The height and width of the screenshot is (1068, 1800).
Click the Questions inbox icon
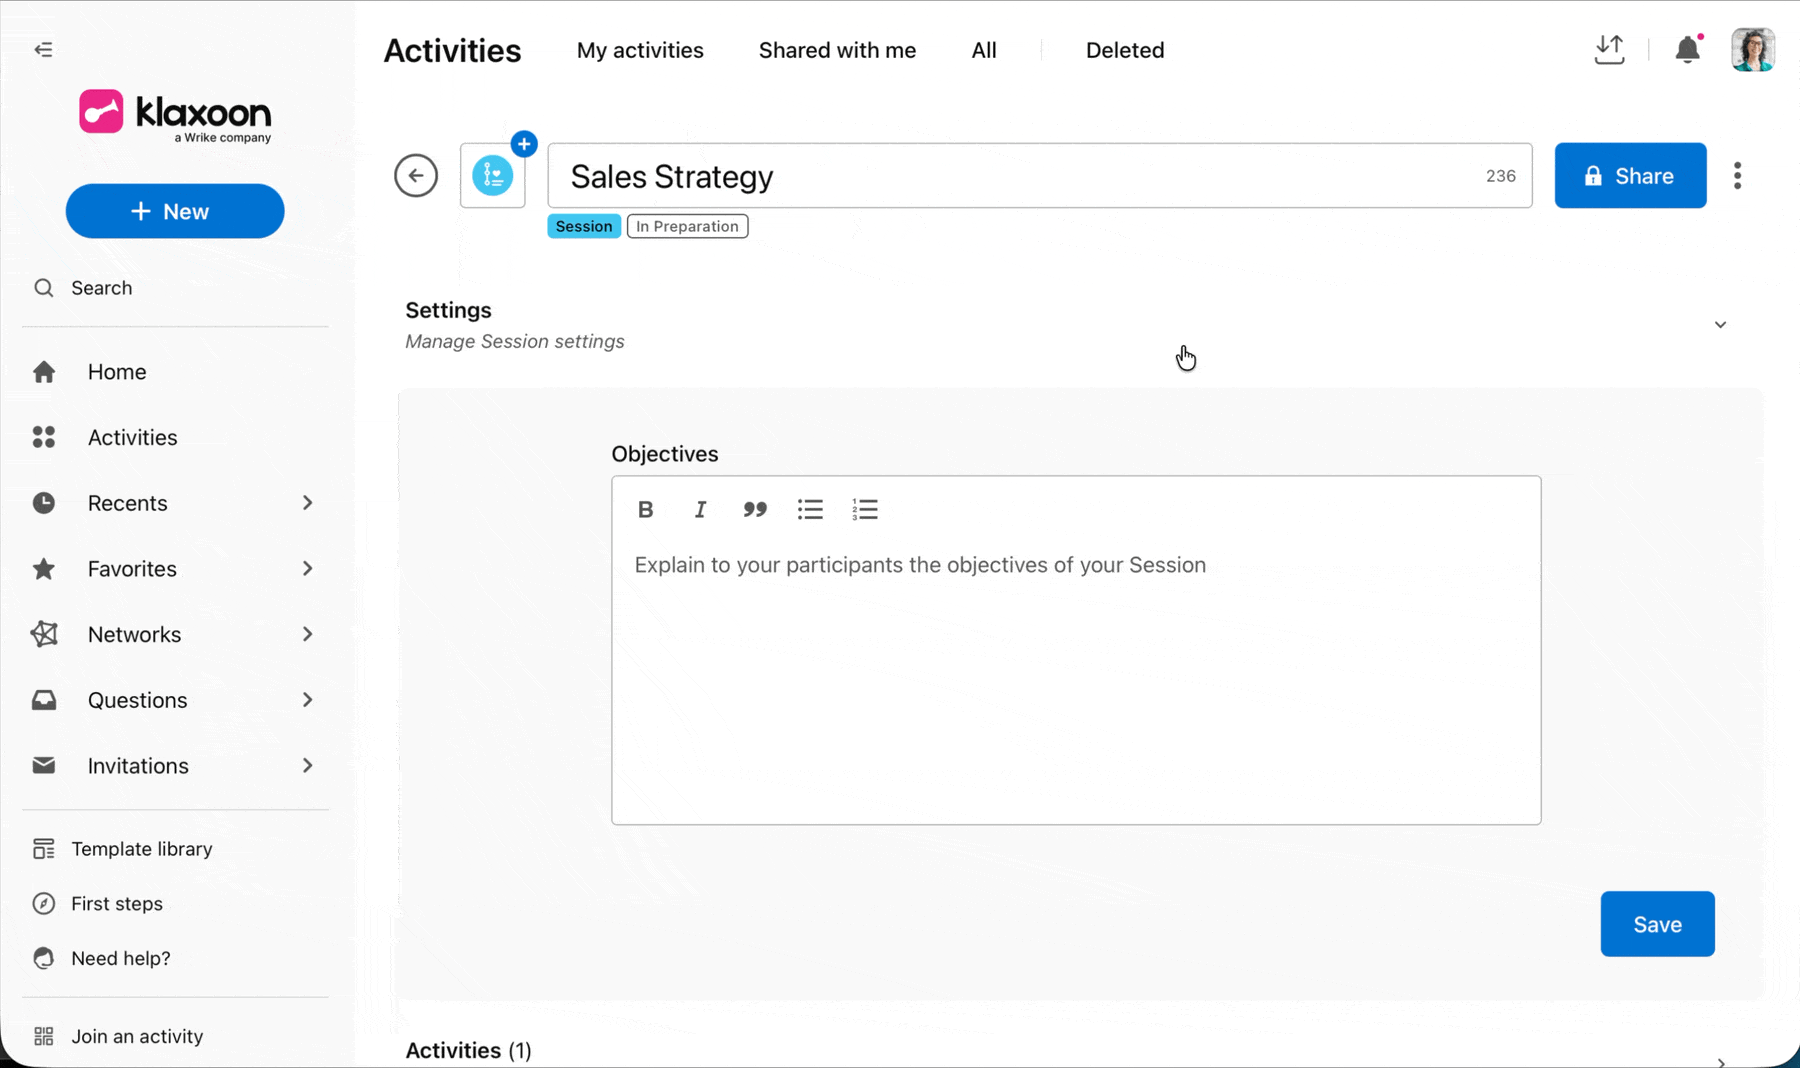pos(44,700)
